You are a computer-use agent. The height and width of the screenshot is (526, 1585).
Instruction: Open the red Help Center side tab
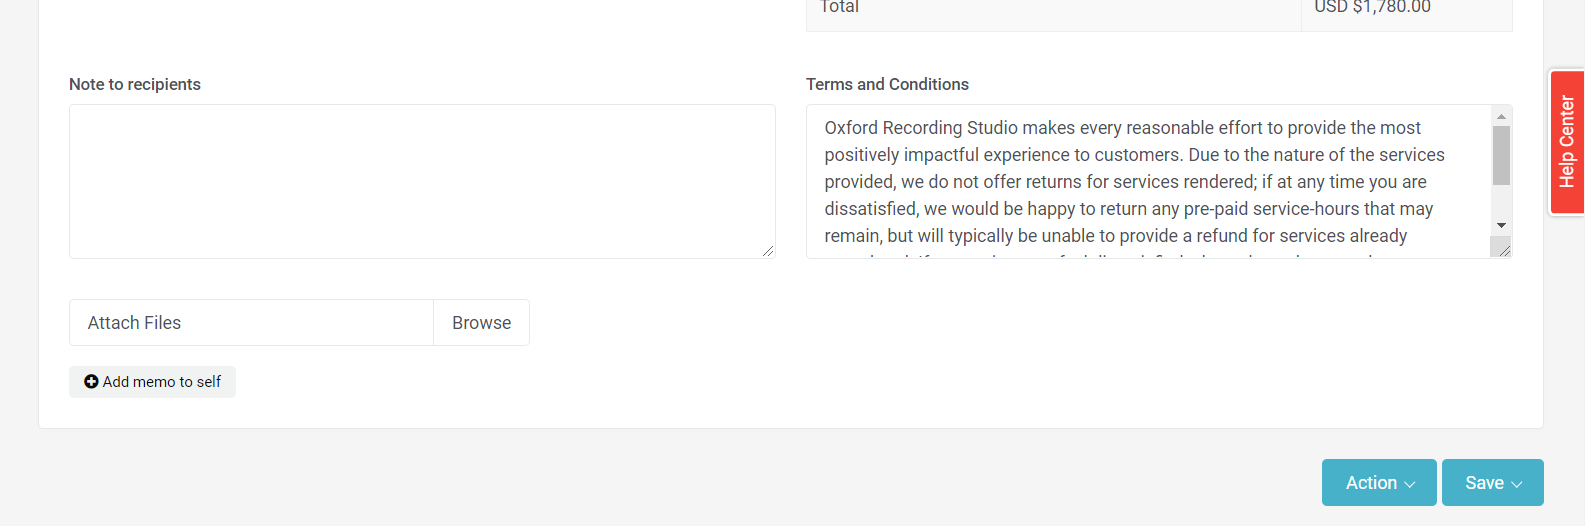pos(1566,142)
